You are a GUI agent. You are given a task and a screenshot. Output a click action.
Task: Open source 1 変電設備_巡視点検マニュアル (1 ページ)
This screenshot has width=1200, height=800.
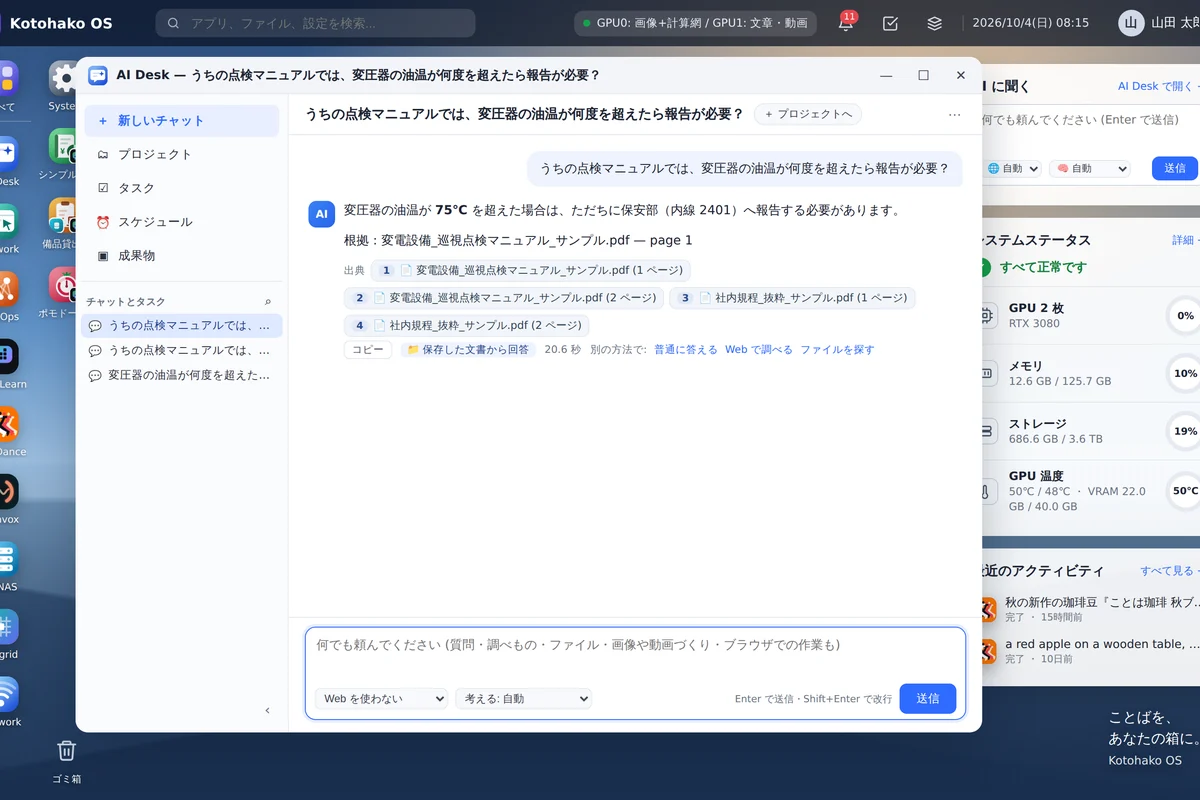531,270
